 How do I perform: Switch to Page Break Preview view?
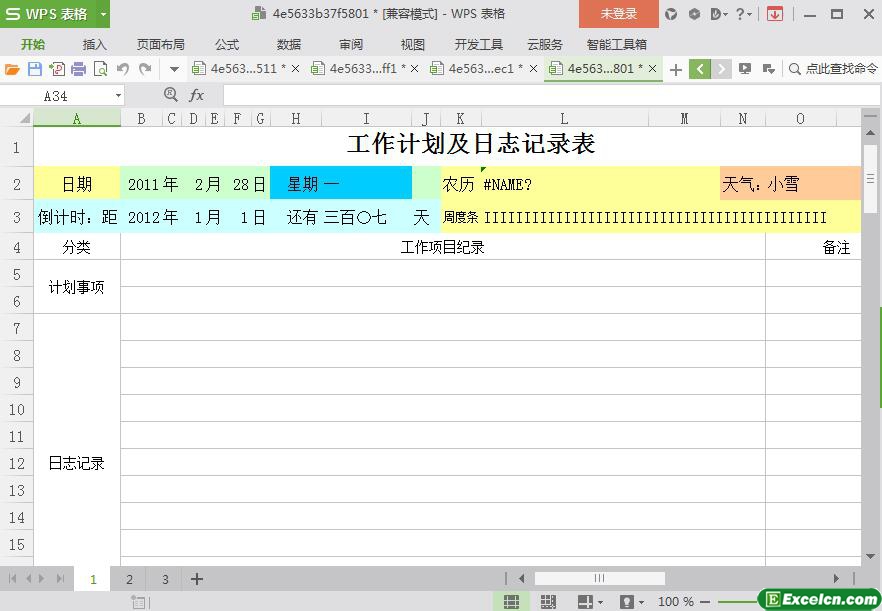(548, 602)
